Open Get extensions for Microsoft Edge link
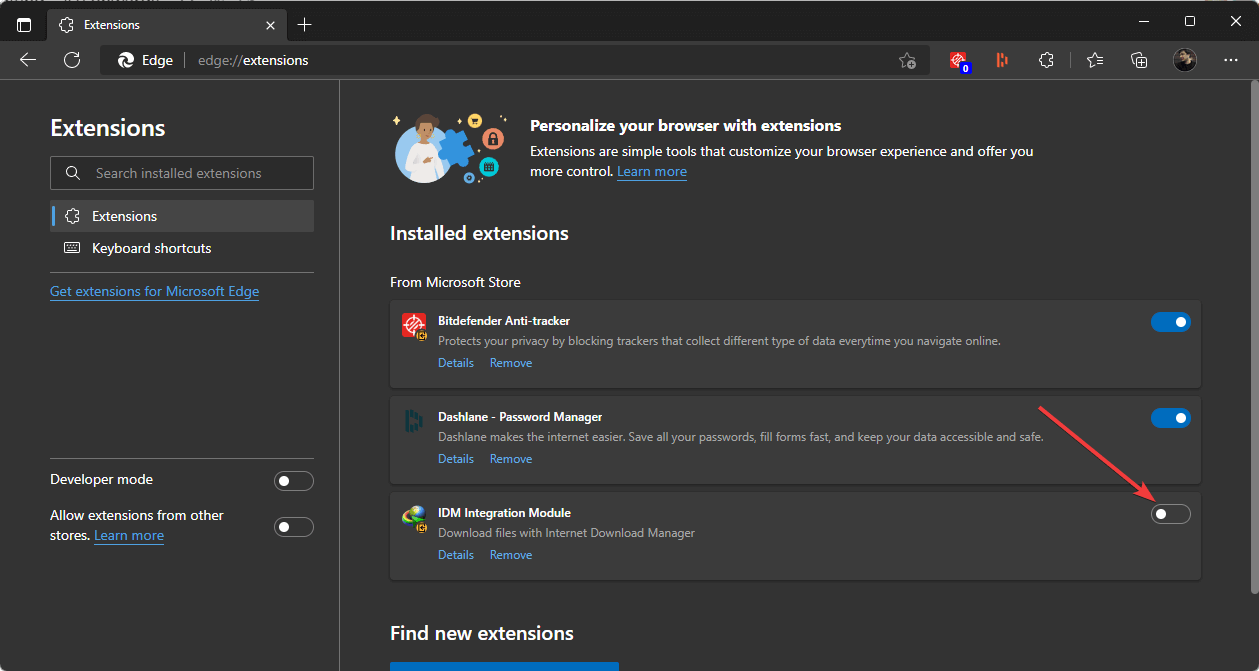This screenshot has width=1259, height=671. [154, 291]
